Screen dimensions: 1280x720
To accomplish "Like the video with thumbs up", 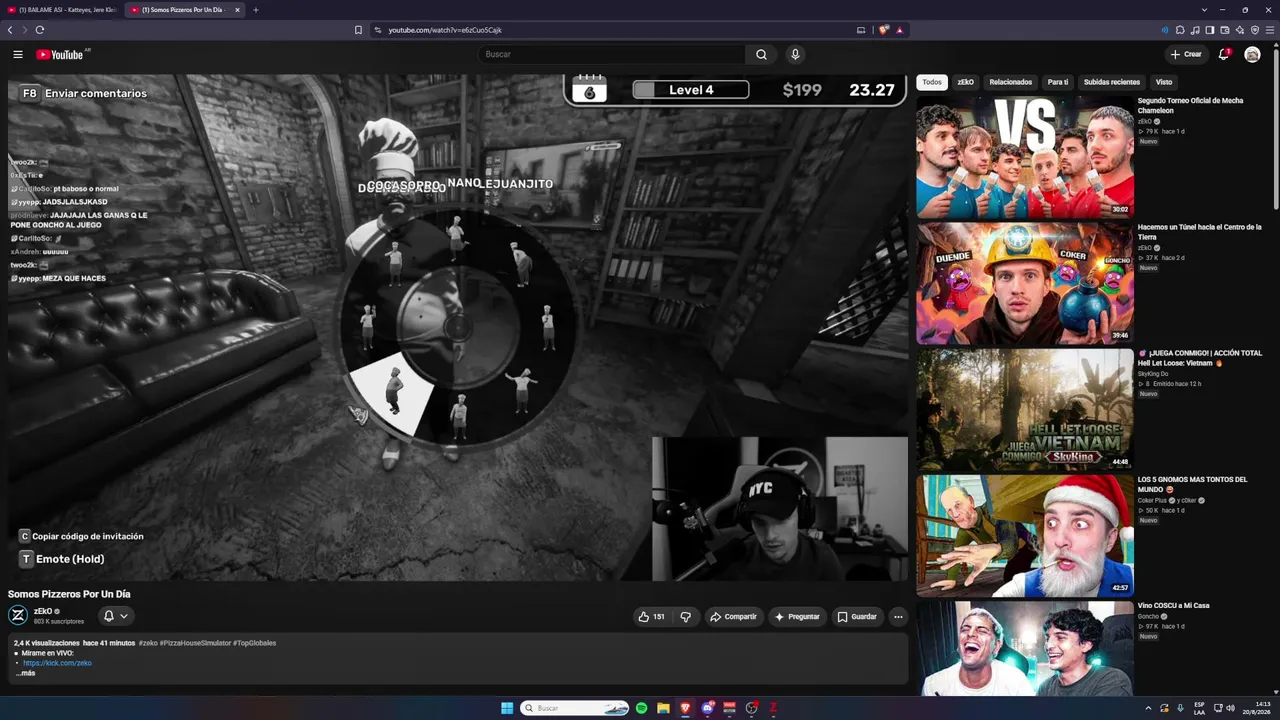I will click(x=651, y=617).
